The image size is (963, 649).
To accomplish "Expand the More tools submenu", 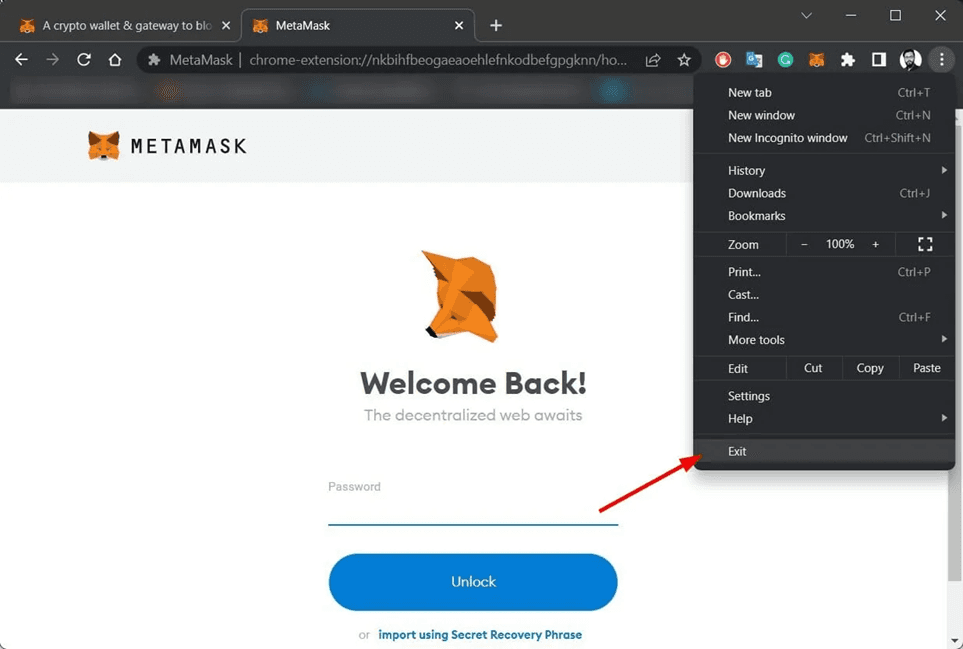I will [824, 340].
